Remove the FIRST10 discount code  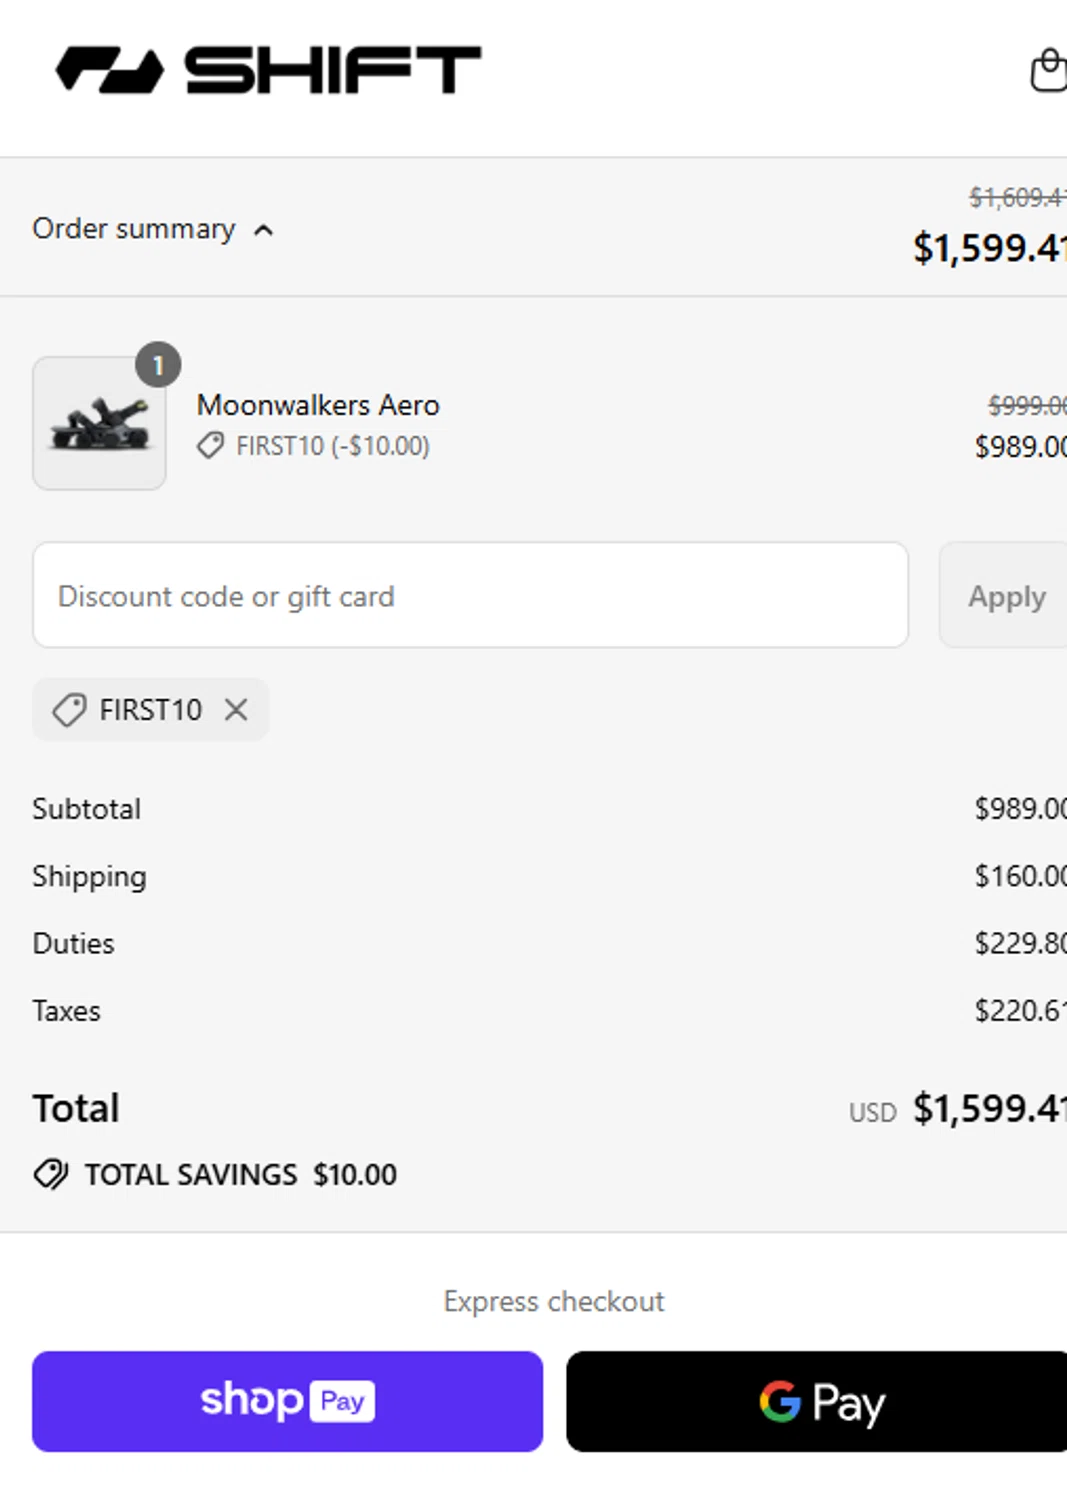click(x=236, y=710)
